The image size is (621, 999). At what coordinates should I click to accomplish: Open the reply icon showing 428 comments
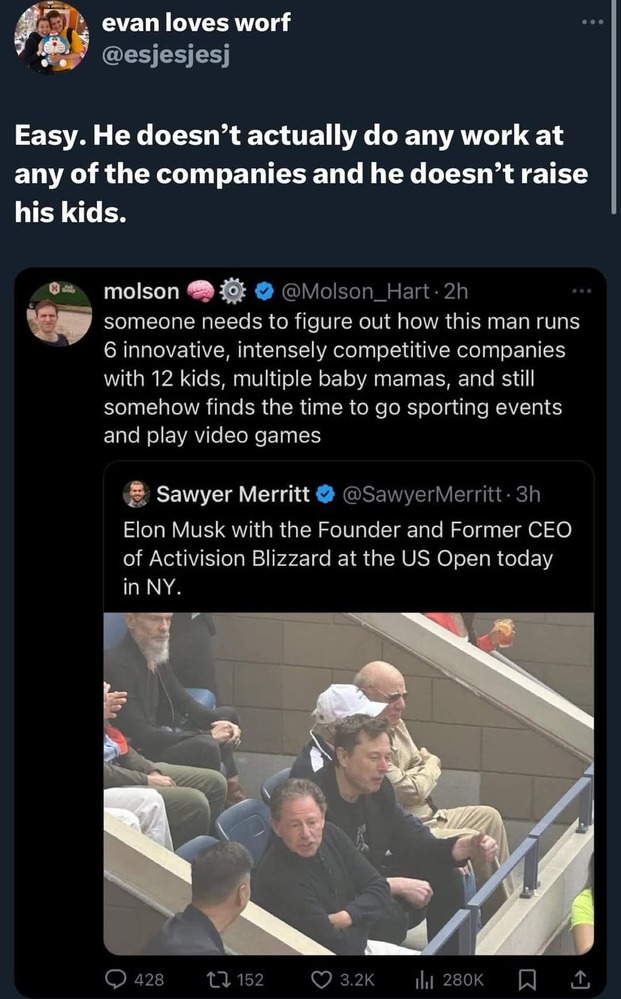tap(120, 979)
